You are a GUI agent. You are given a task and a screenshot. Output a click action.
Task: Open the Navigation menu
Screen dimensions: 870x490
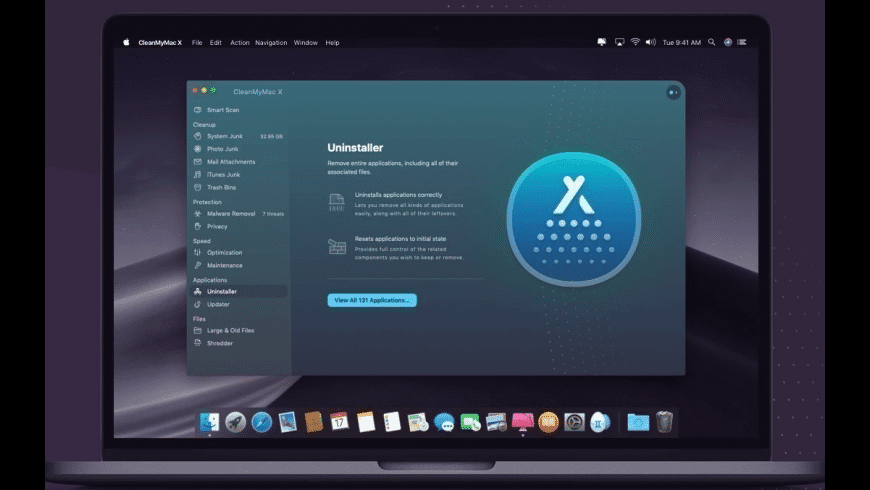point(271,43)
